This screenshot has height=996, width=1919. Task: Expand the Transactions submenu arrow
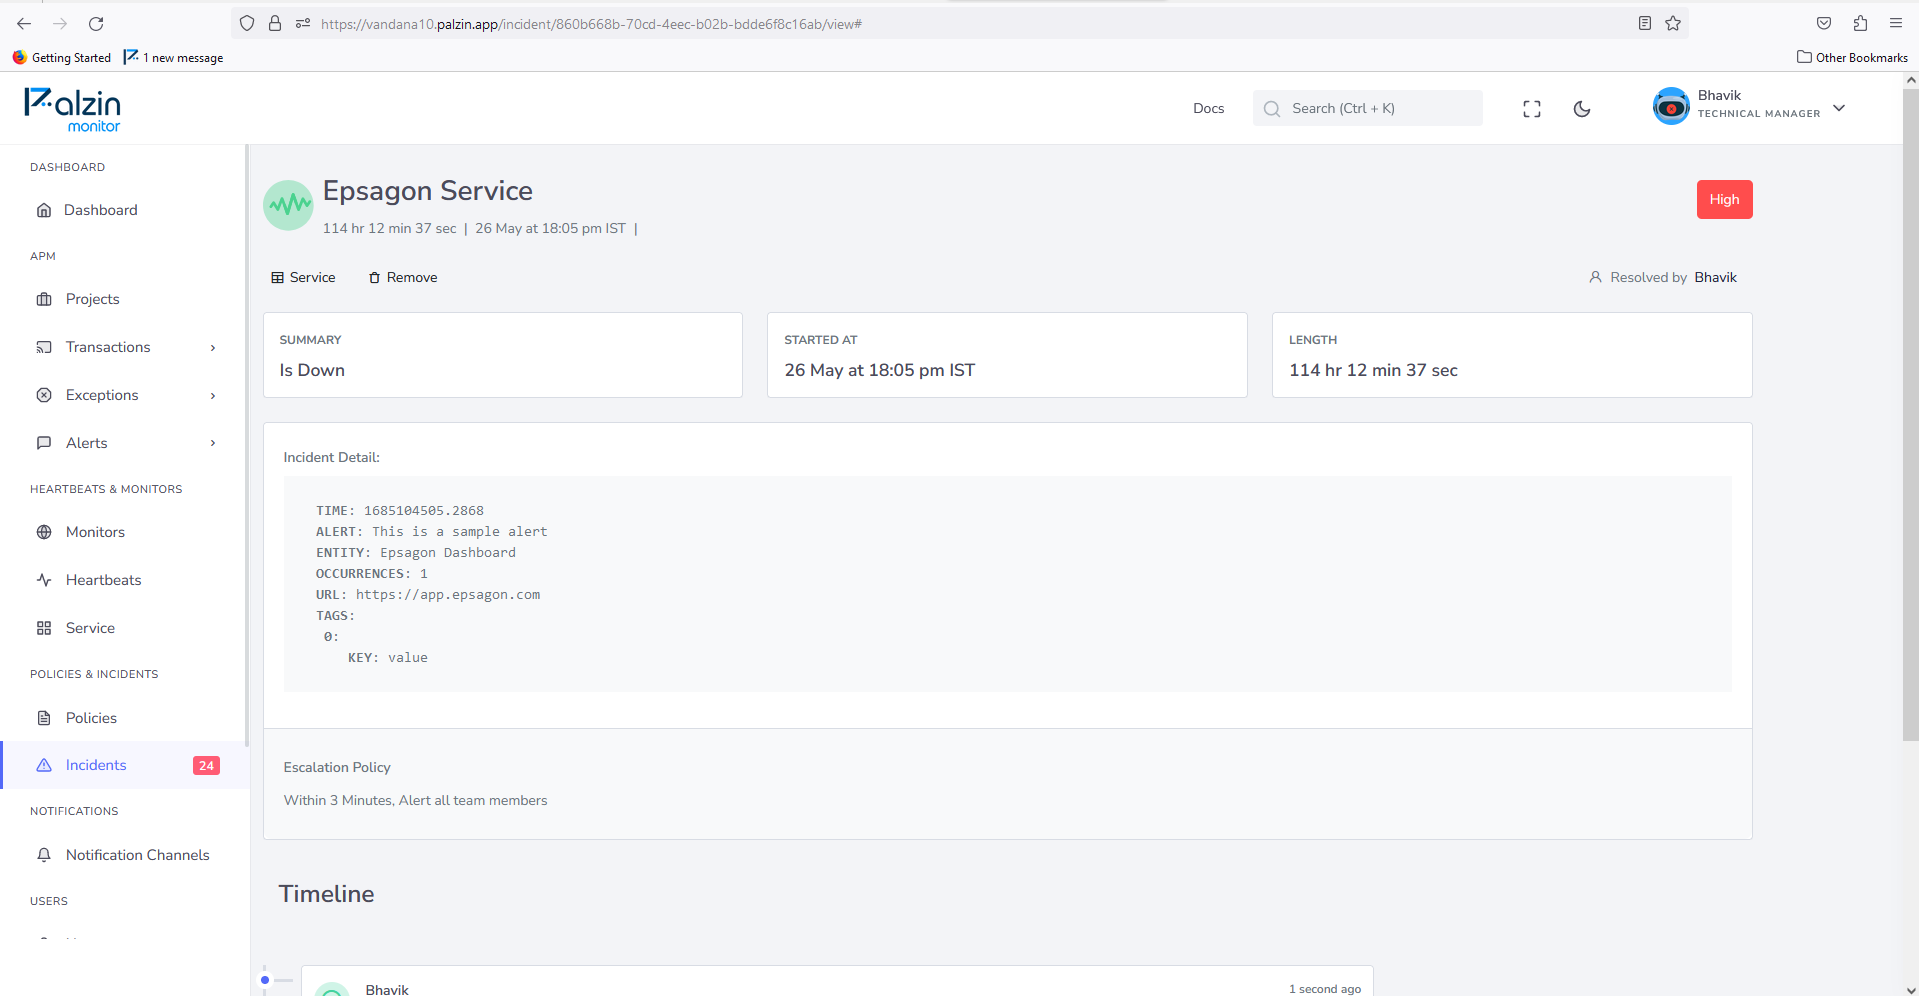tap(213, 348)
